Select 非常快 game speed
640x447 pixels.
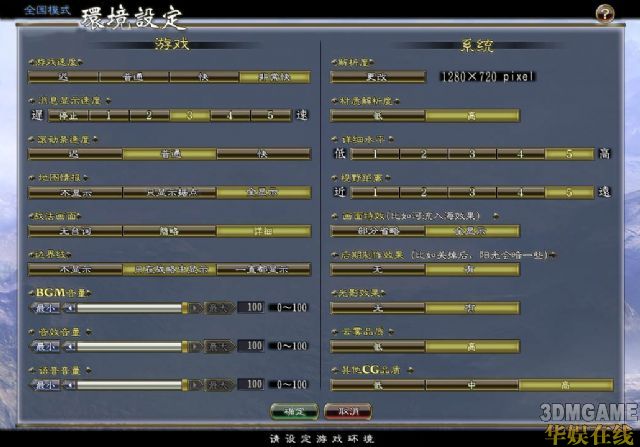click(x=275, y=77)
